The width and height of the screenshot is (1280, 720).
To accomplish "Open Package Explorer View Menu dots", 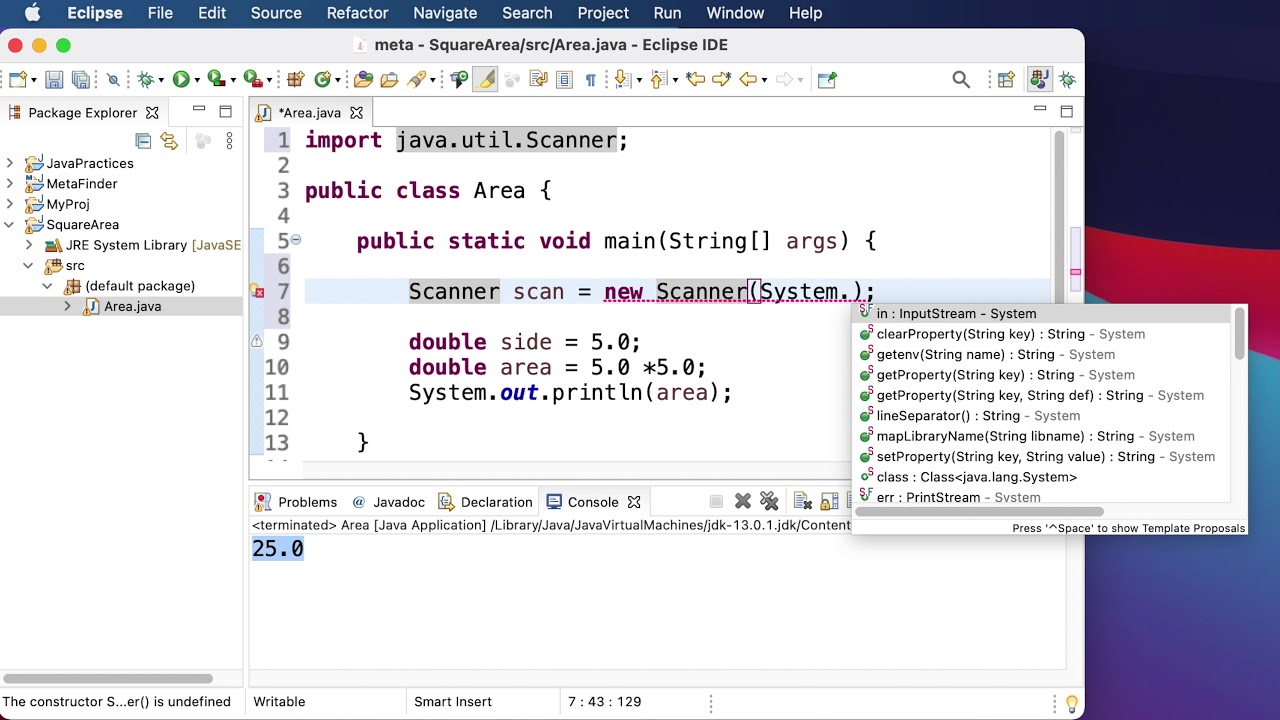I will pyautogui.click(x=229, y=141).
